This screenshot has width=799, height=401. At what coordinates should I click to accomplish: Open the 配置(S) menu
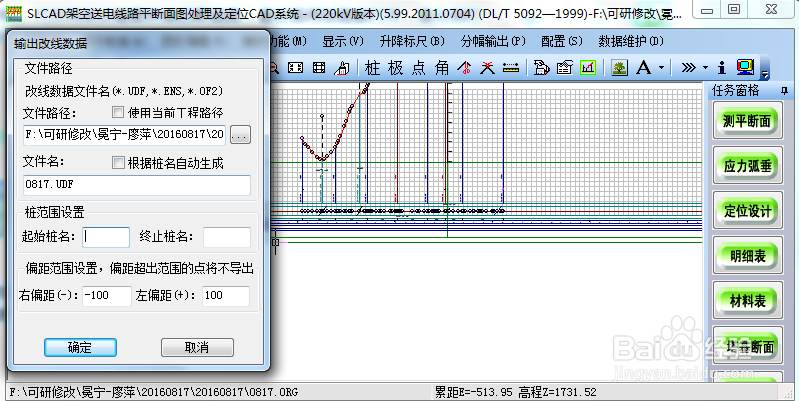coord(562,41)
